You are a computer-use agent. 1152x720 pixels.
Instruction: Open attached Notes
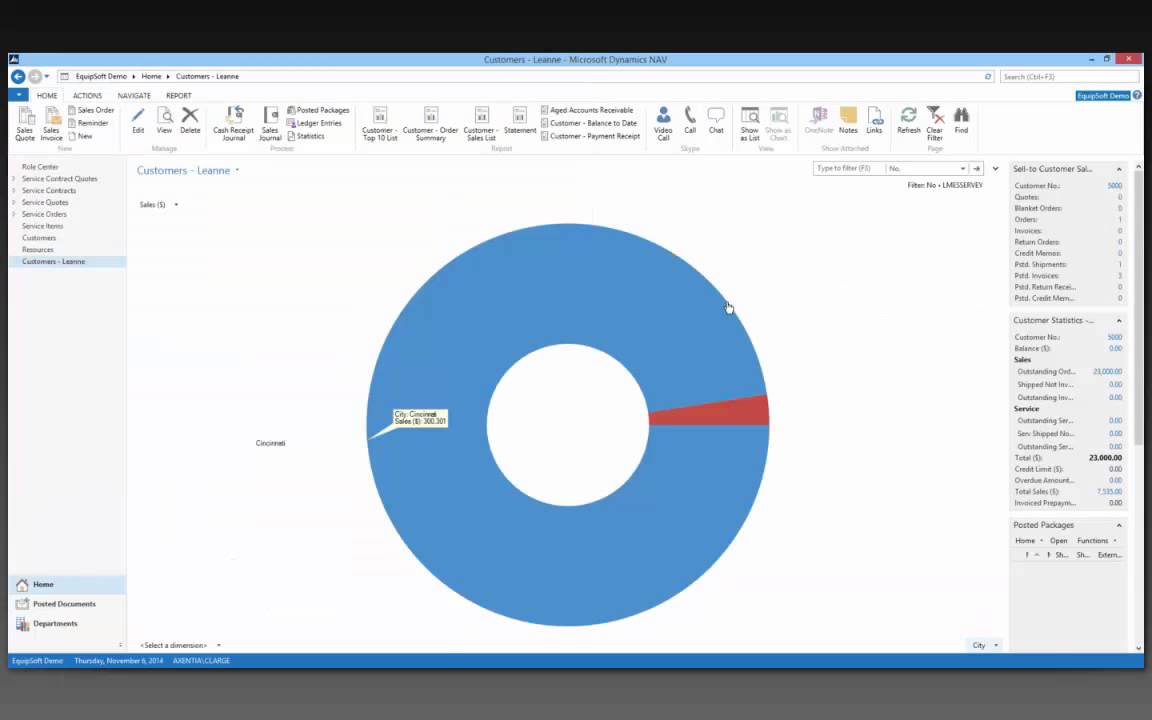click(849, 120)
